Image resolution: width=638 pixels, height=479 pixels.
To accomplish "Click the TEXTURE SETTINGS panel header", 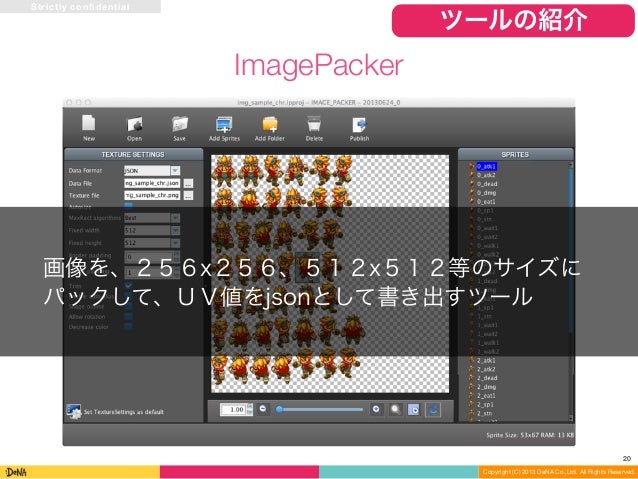I will point(133,155).
